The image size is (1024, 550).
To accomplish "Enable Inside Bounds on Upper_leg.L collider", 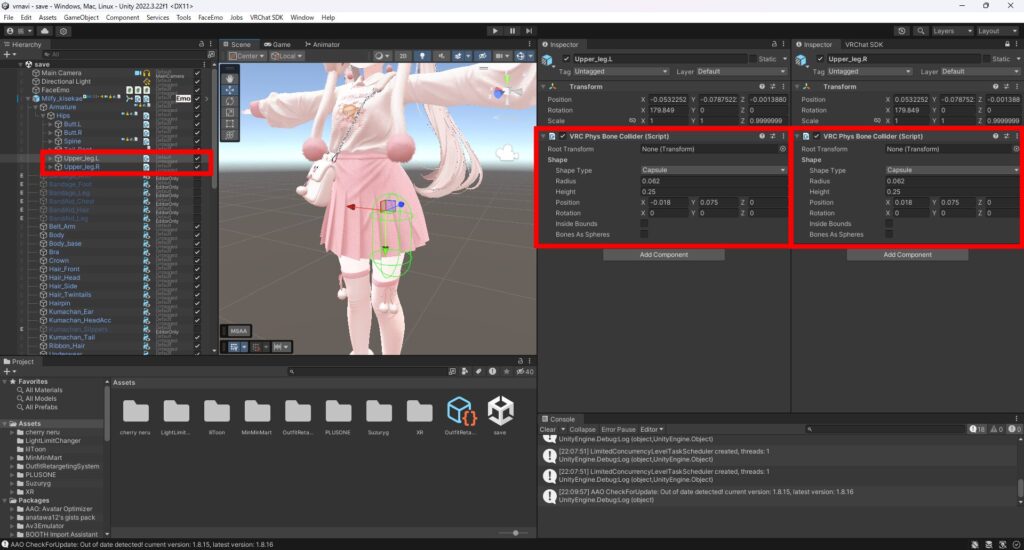I will coord(644,224).
